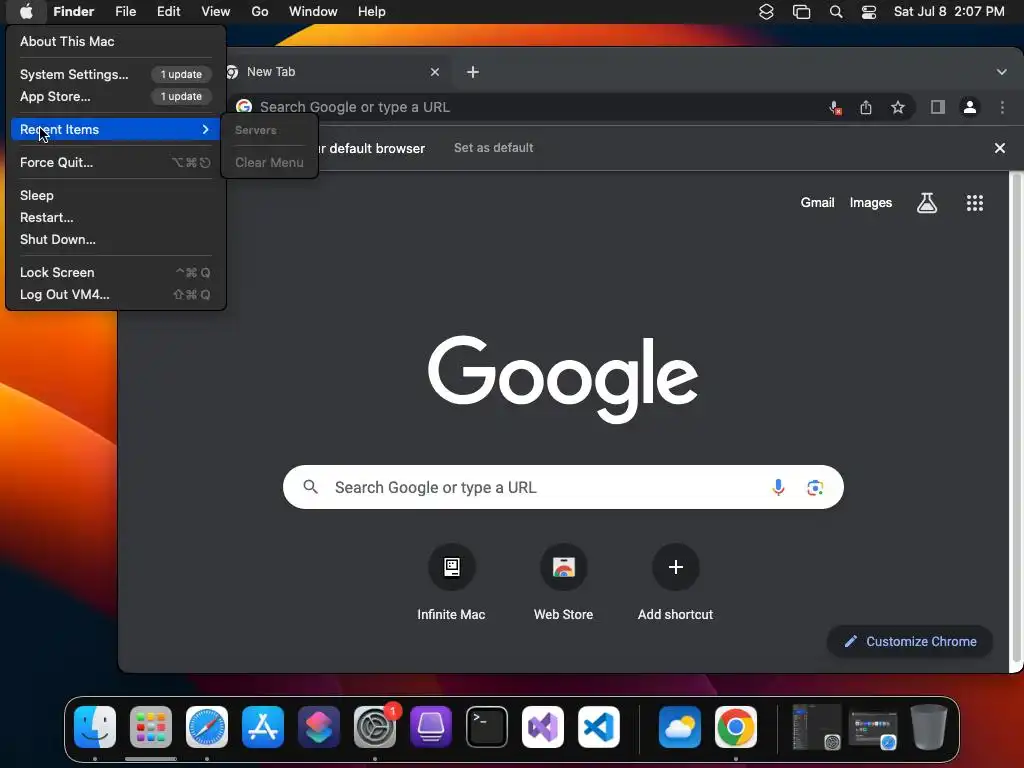Expand Recent Items submenu
The width and height of the screenshot is (1024, 768).
(115, 129)
